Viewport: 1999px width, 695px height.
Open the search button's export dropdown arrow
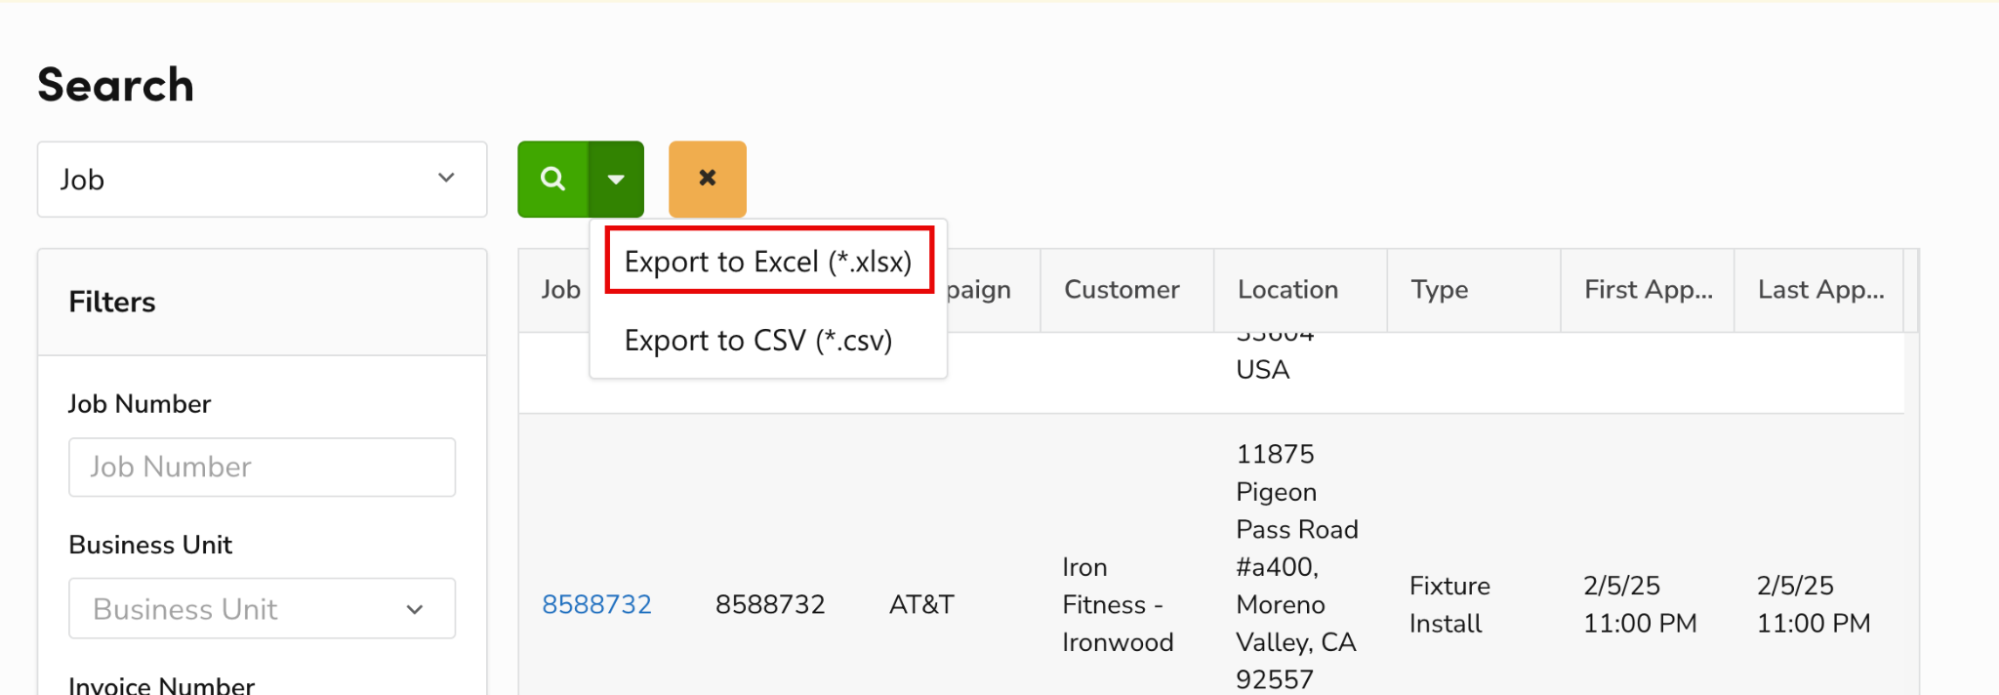pos(616,179)
